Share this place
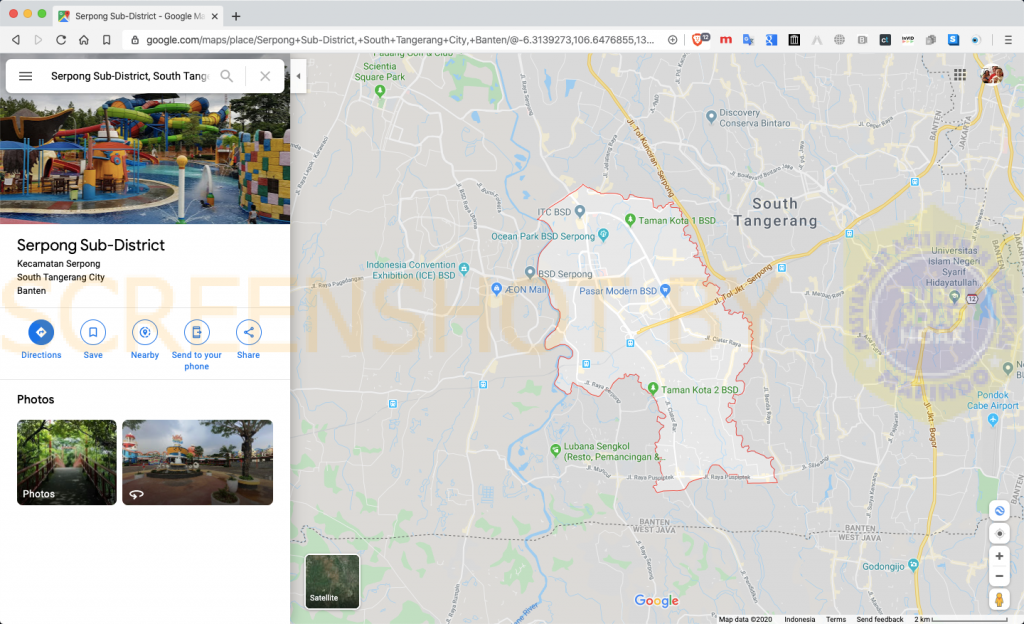The image size is (1024, 624). pyautogui.click(x=248, y=339)
